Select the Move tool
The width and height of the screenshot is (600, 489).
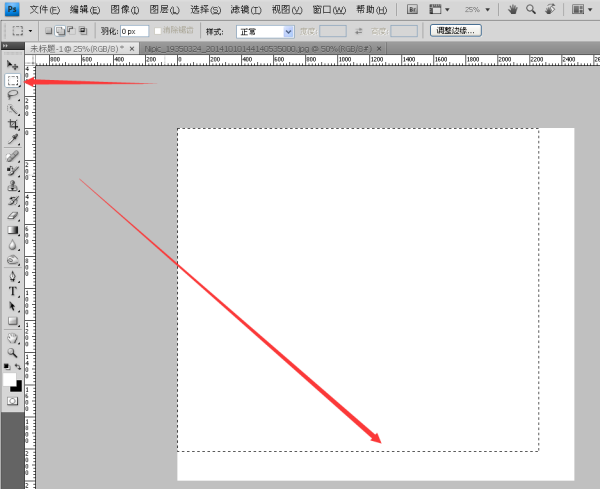[x=13, y=65]
